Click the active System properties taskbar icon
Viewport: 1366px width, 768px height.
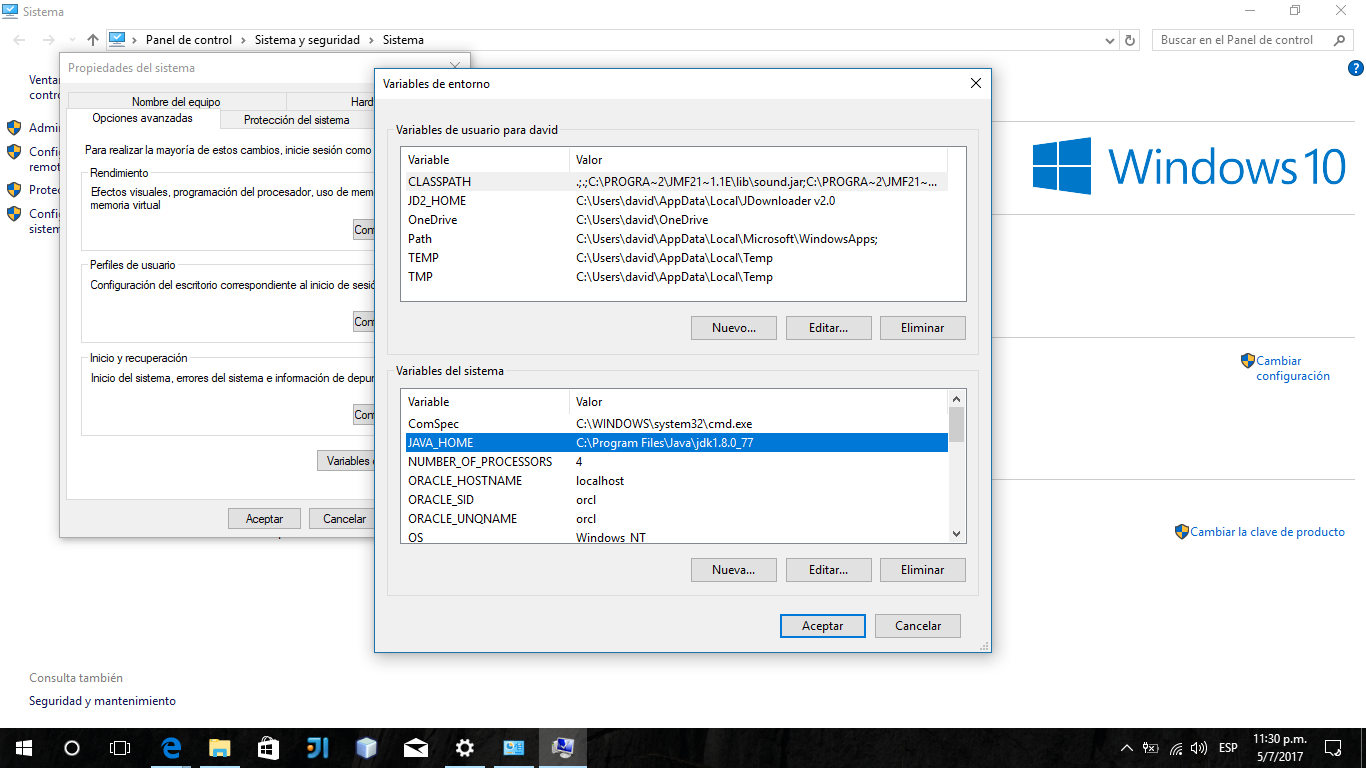563,747
